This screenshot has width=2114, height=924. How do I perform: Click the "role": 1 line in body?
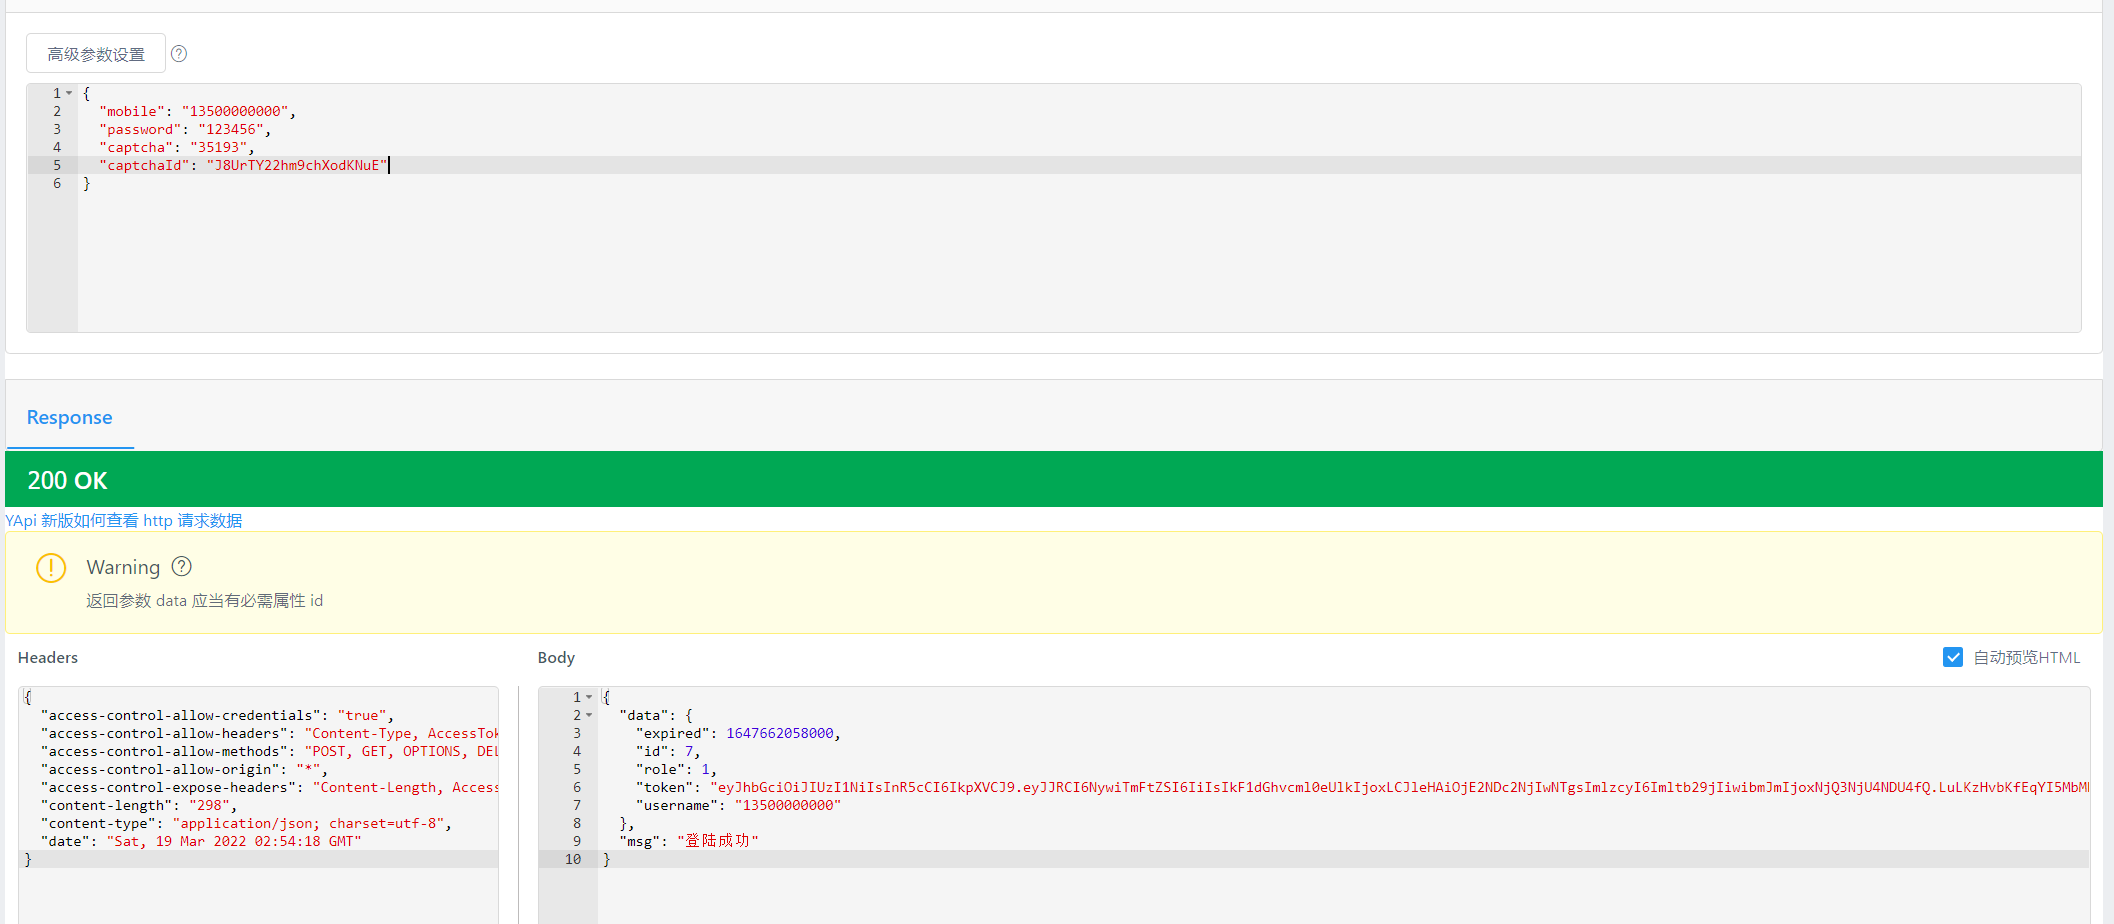click(676, 769)
